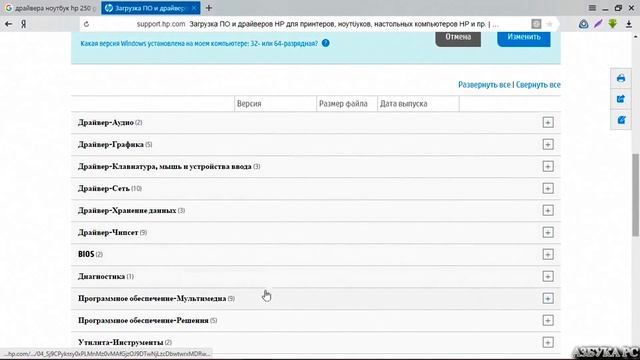The width and height of the screenshot is (640, 360).
Task: Go back with the browser back arrow
Action: [x=8, y=24]
